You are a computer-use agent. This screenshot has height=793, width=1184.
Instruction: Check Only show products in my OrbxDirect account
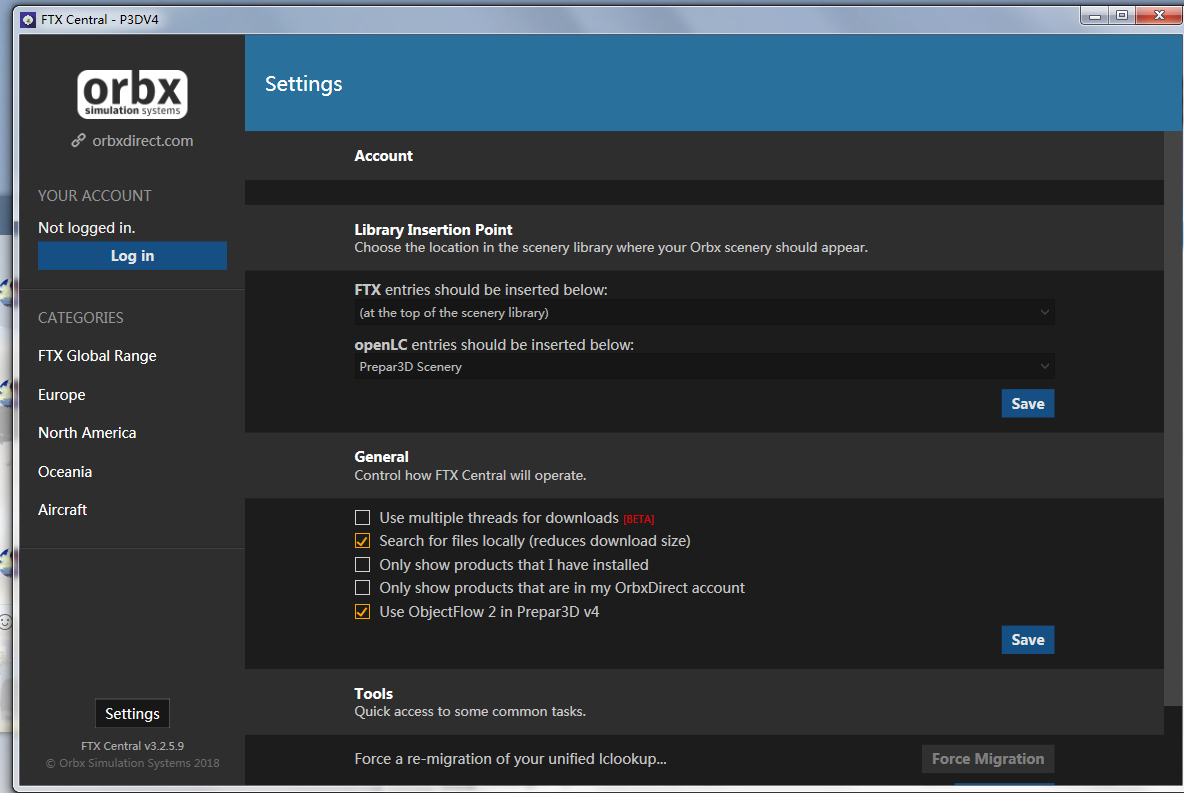tap(362, 588)
